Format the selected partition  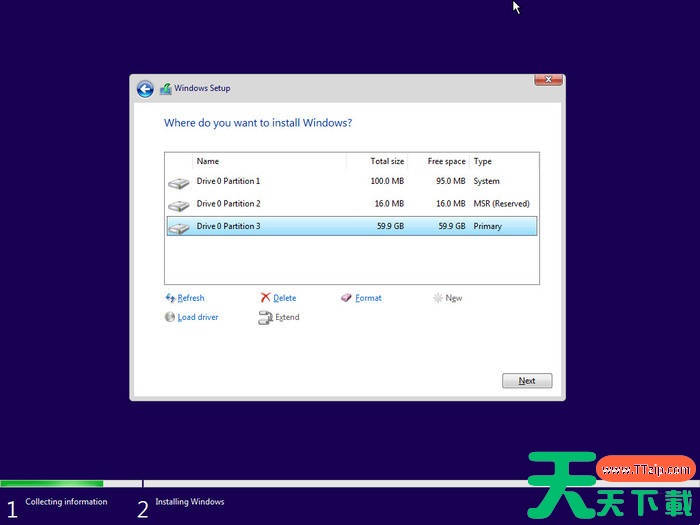(368, 298)
